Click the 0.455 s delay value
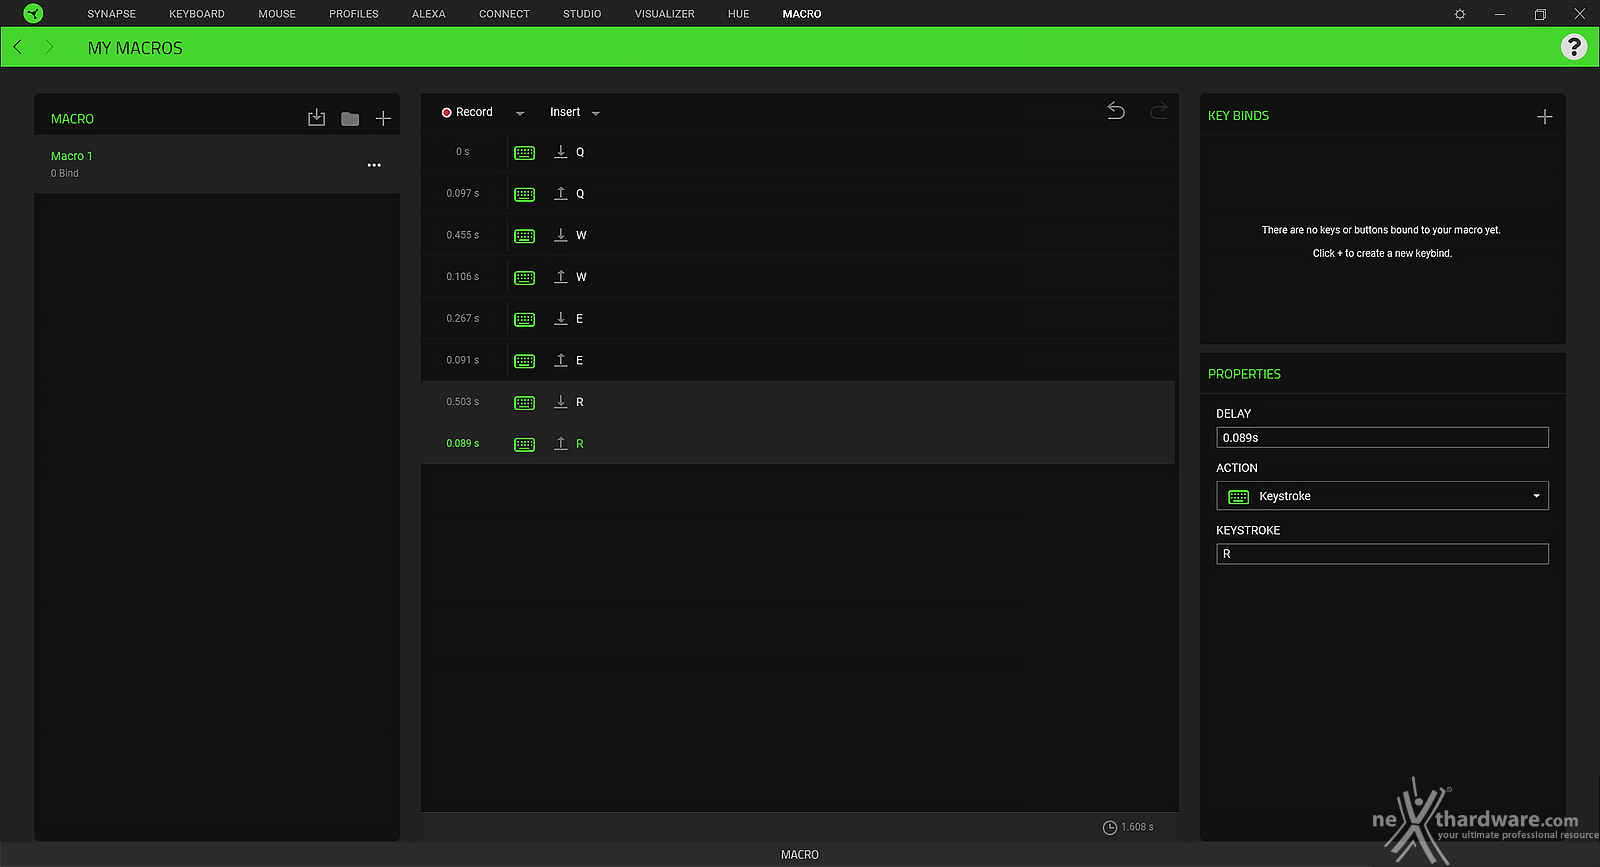This screenshot has height=867, width=1600. pos(463,235)
